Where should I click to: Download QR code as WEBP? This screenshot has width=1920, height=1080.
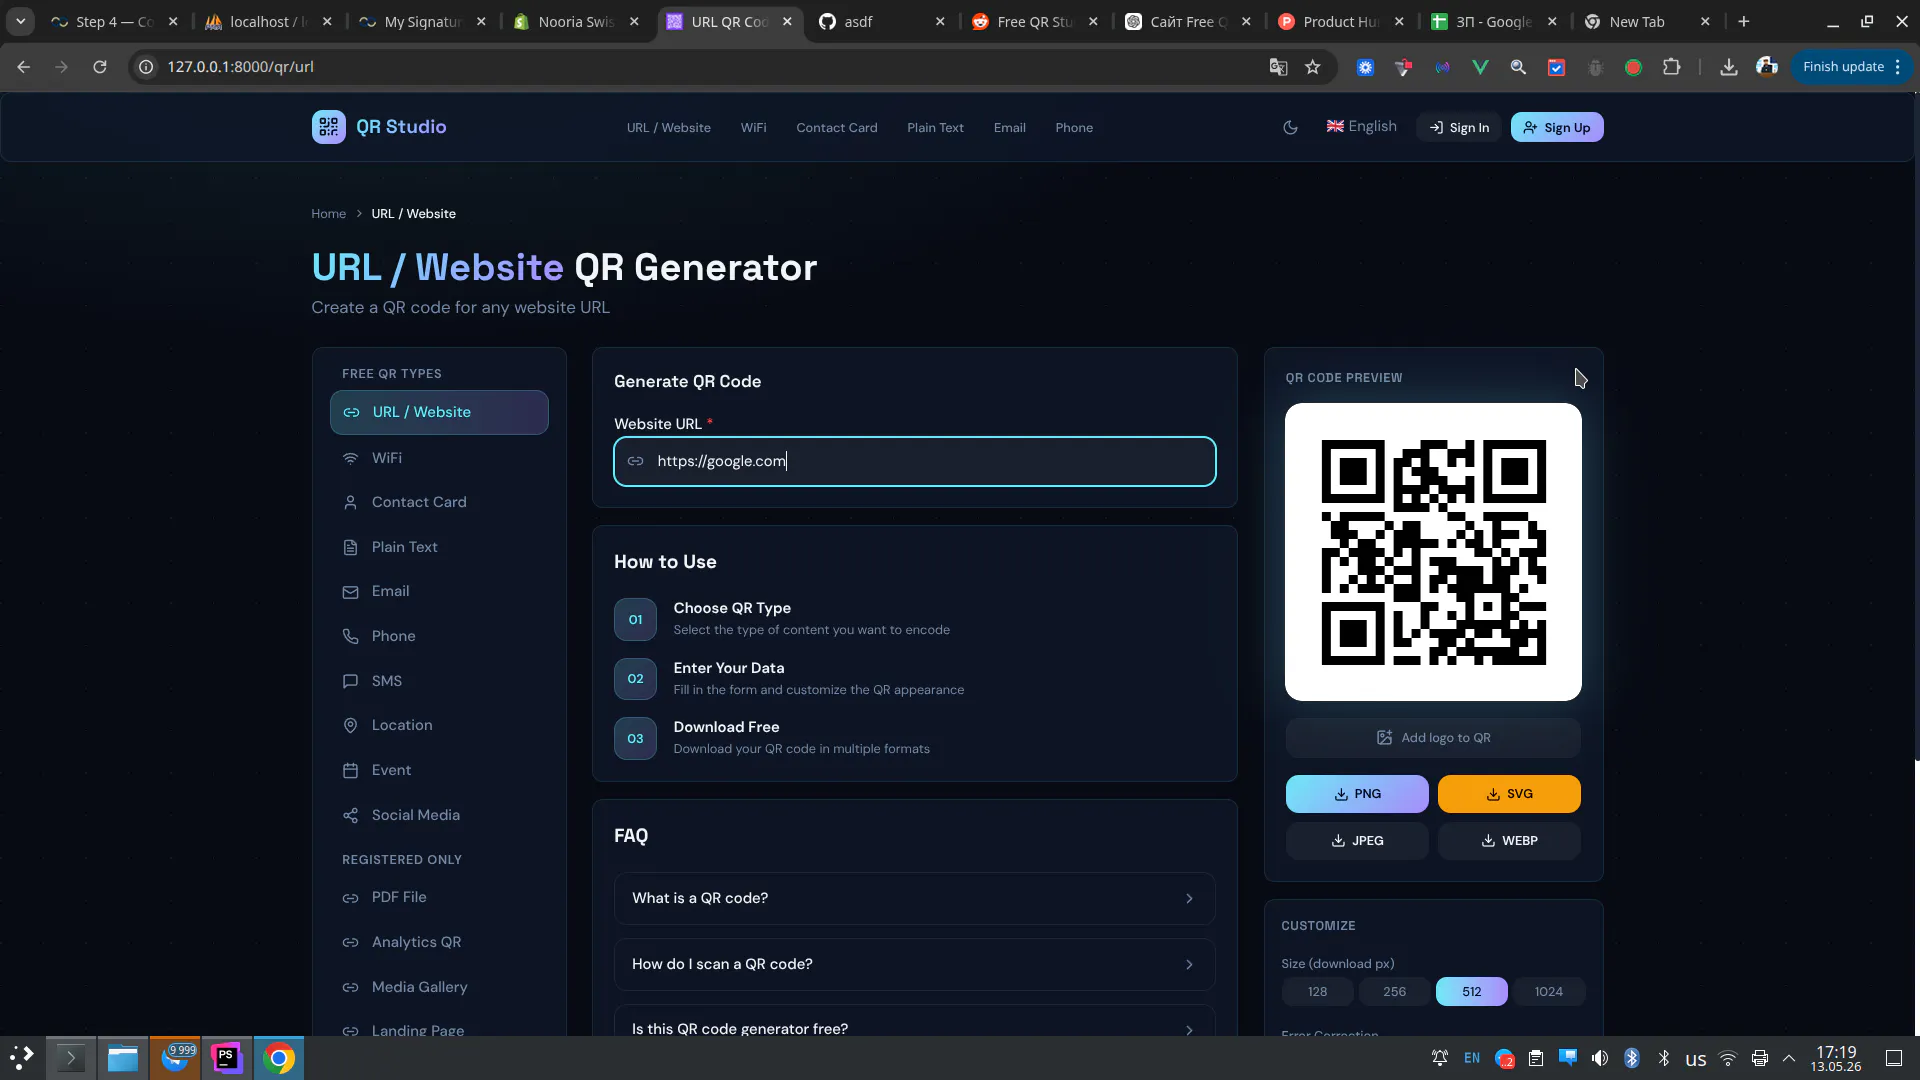(x=1509, y=841)
